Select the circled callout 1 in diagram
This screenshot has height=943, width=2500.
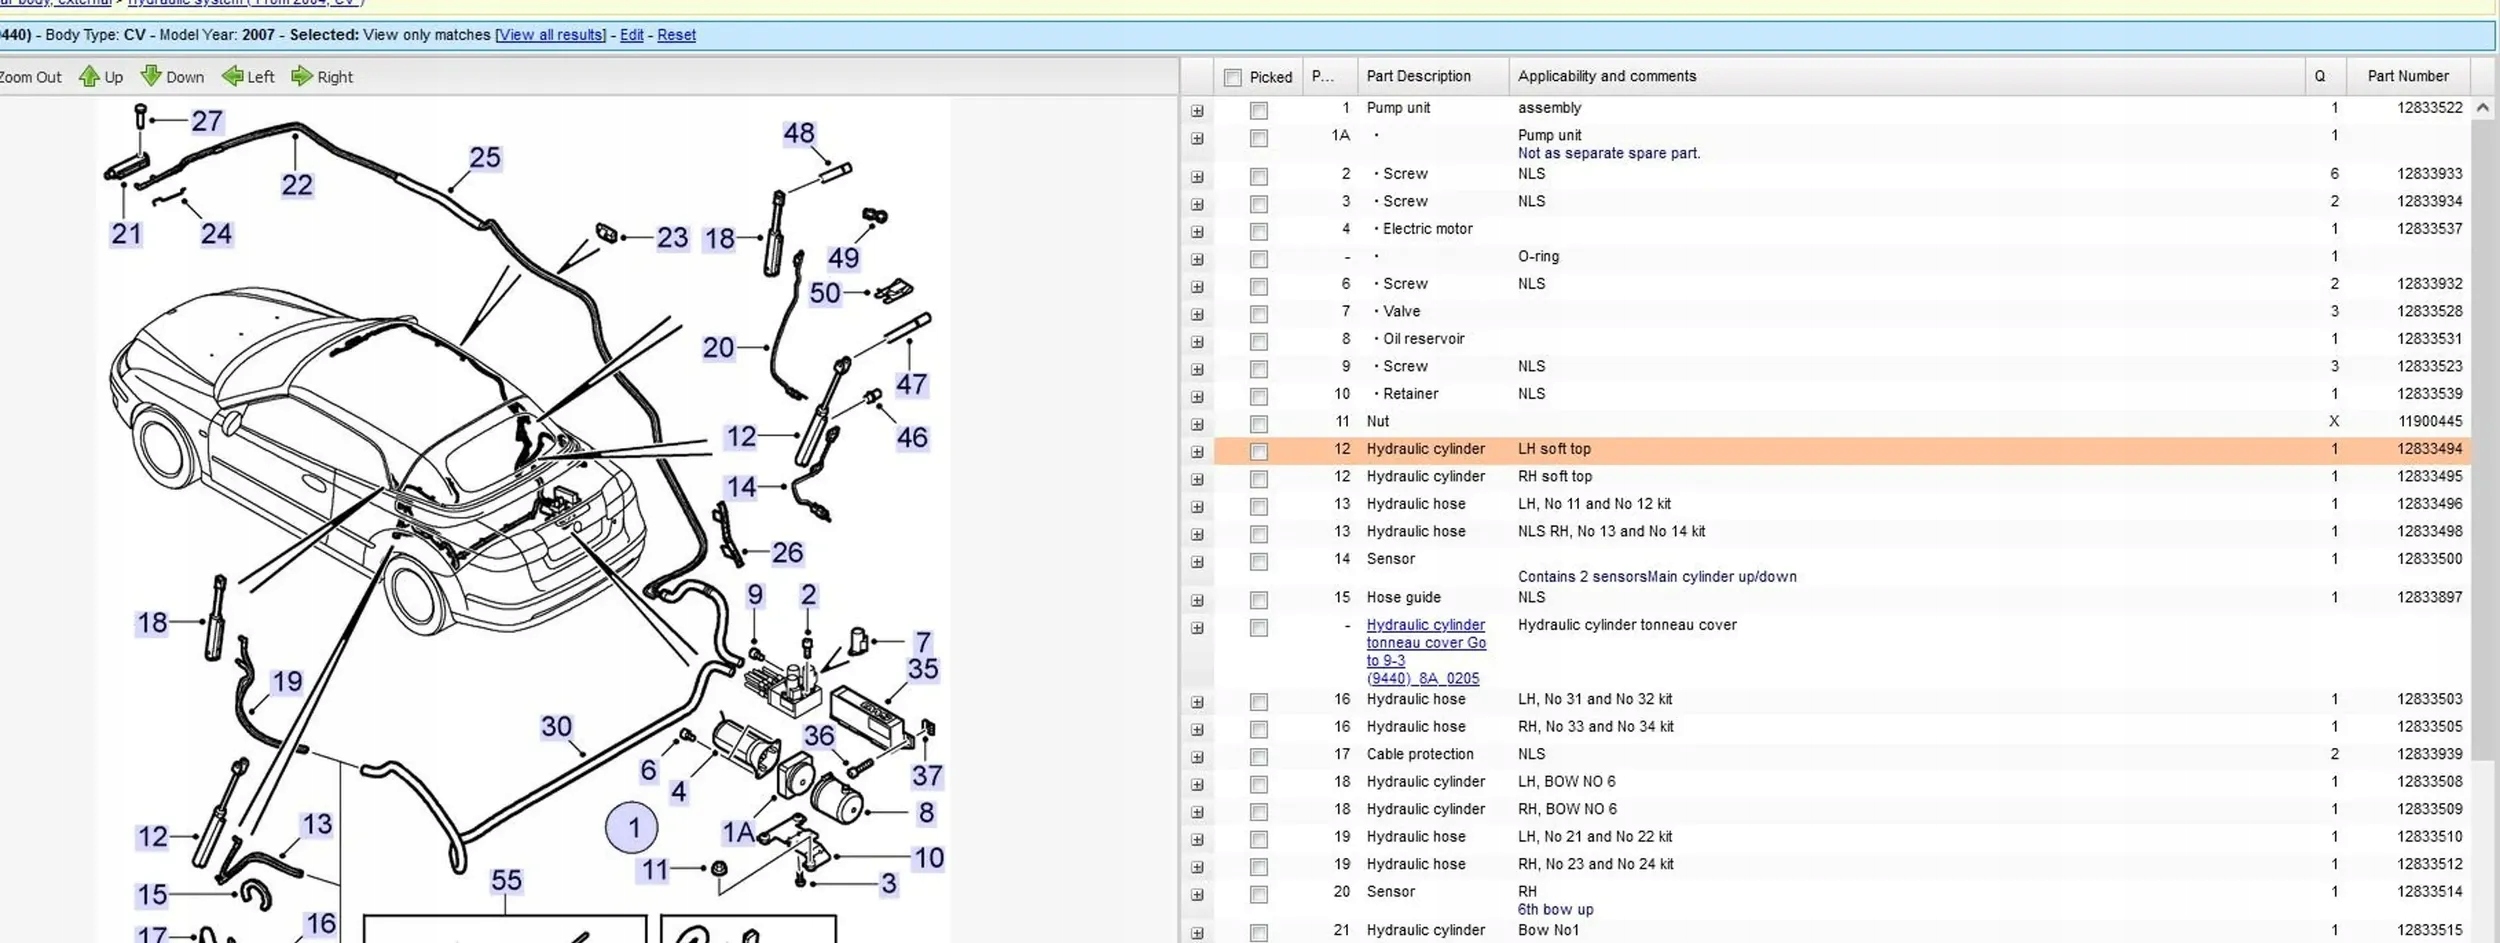click(632, 828)
